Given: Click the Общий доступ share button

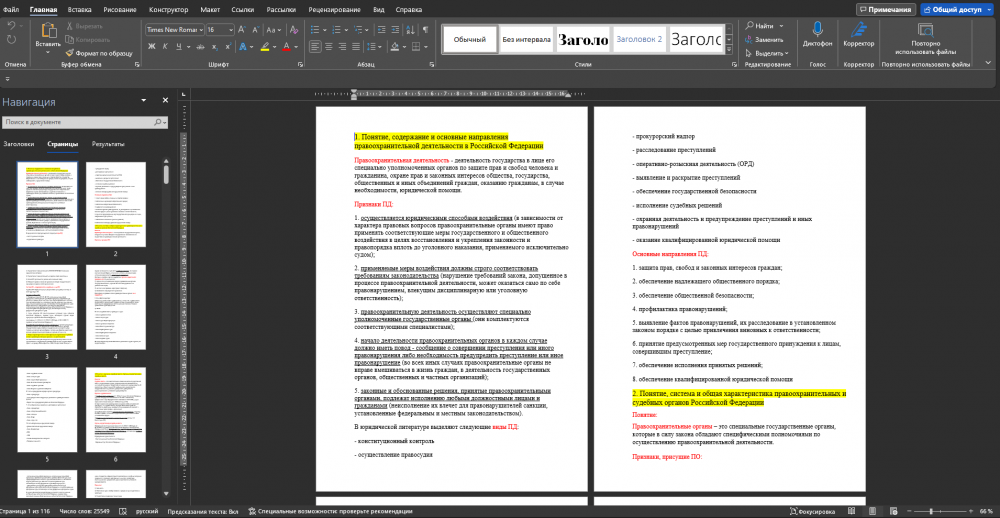Looking at the screenshot, I should (x=956, y=9).
